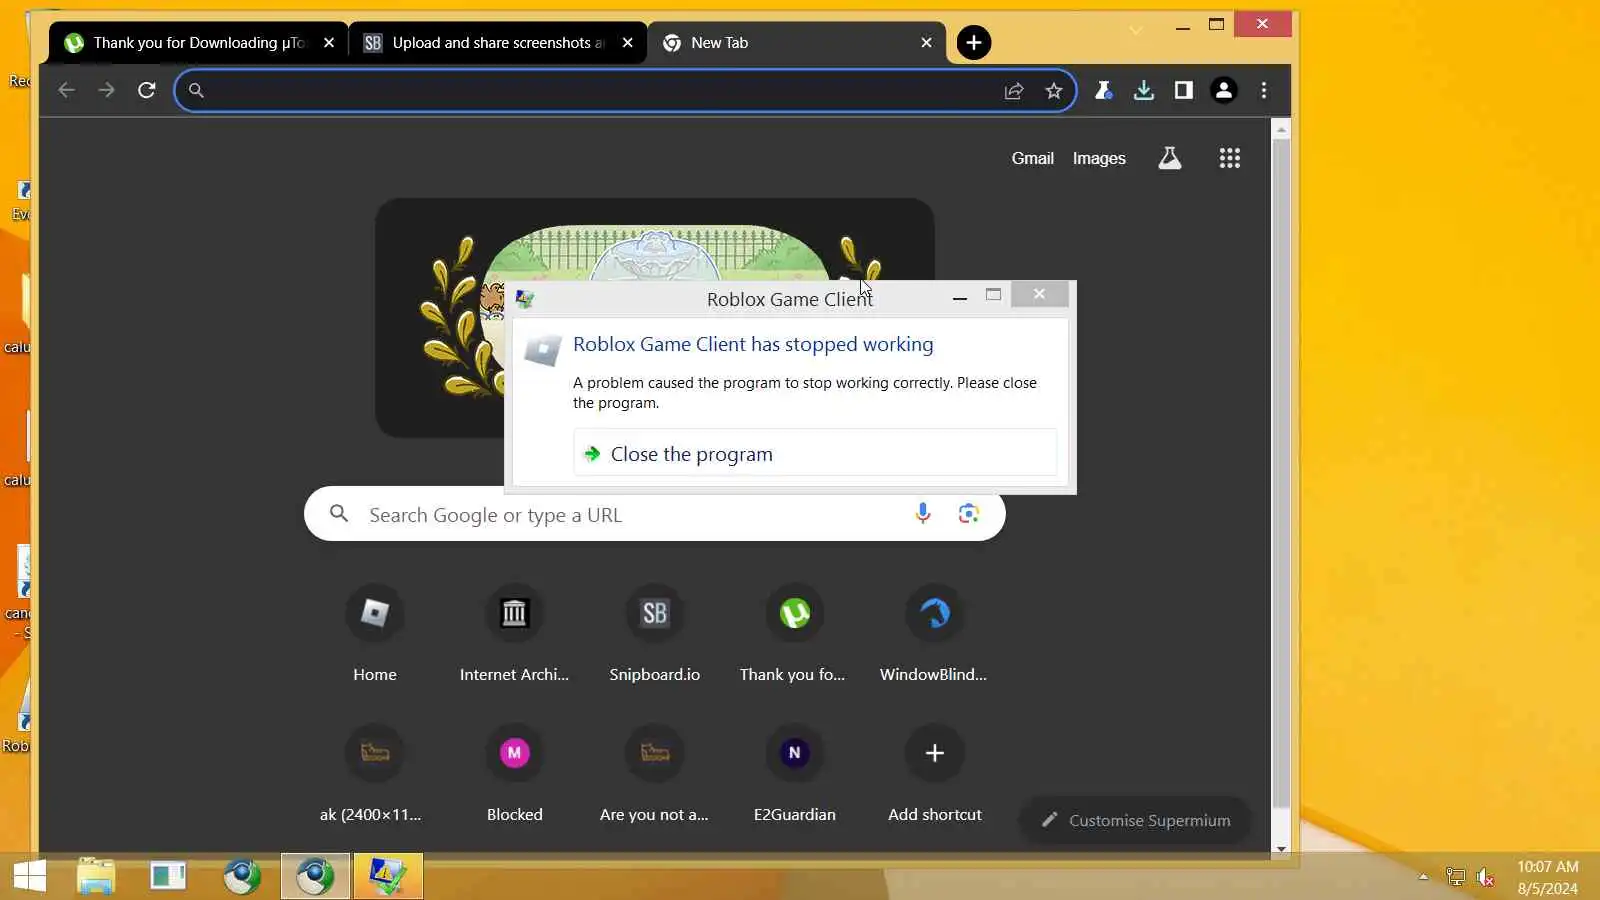Focus the Search Google or type a URL box

click(655, 514)
